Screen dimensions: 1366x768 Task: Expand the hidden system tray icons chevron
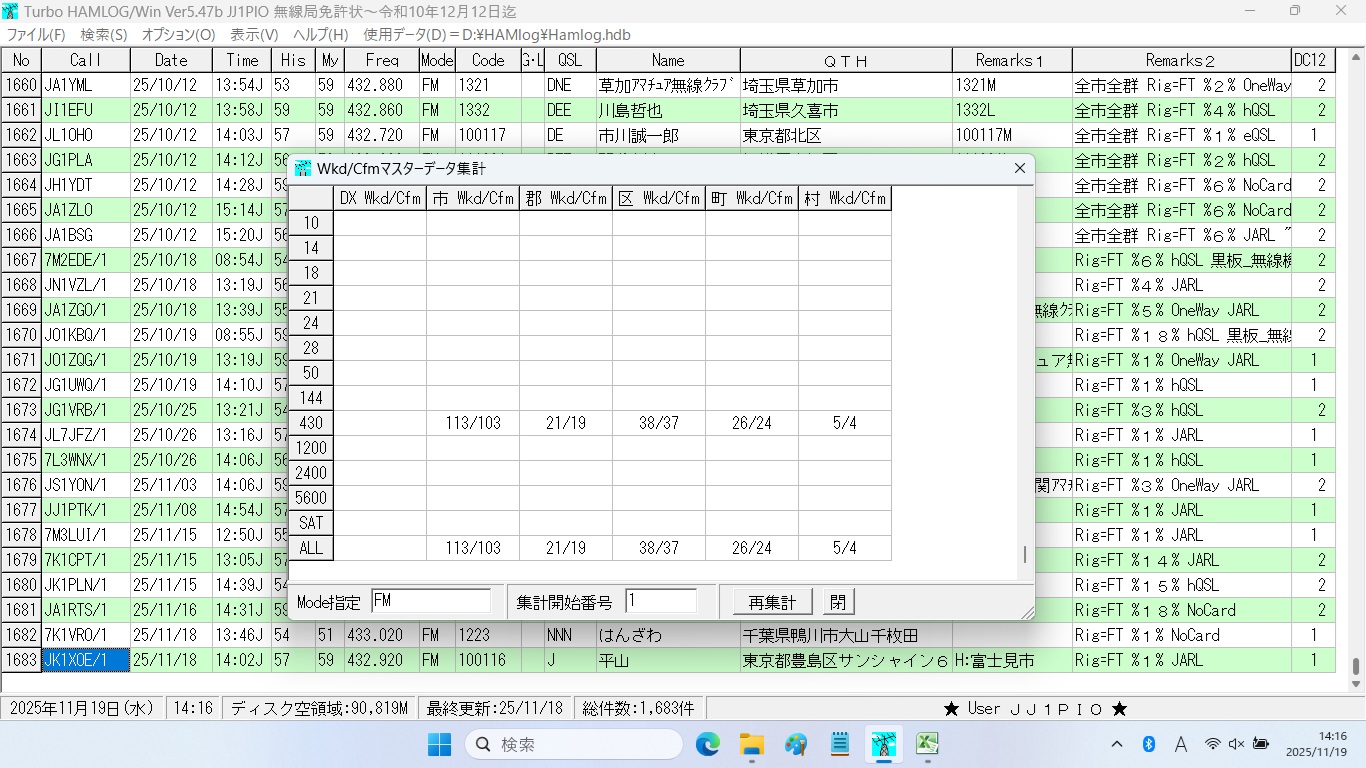[1117, 744]
